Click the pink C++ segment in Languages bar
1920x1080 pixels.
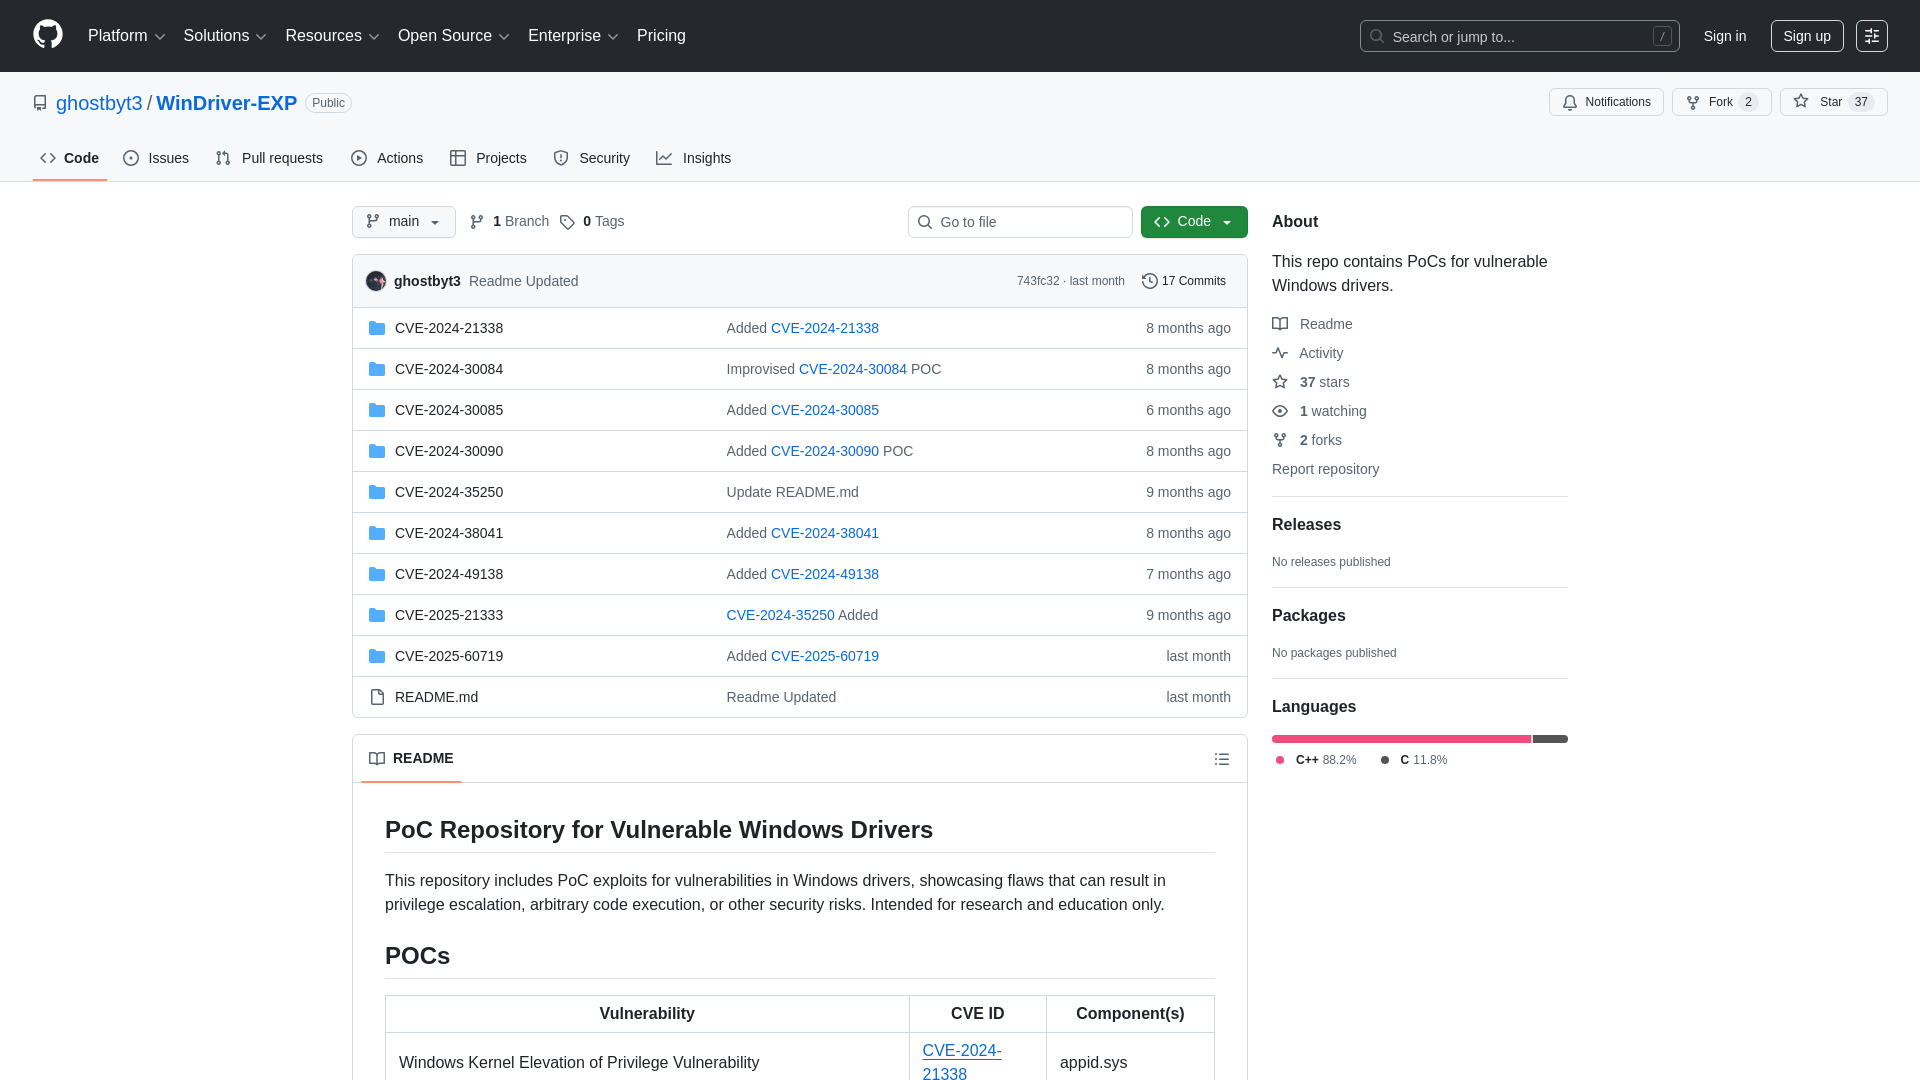[1400, 739]
